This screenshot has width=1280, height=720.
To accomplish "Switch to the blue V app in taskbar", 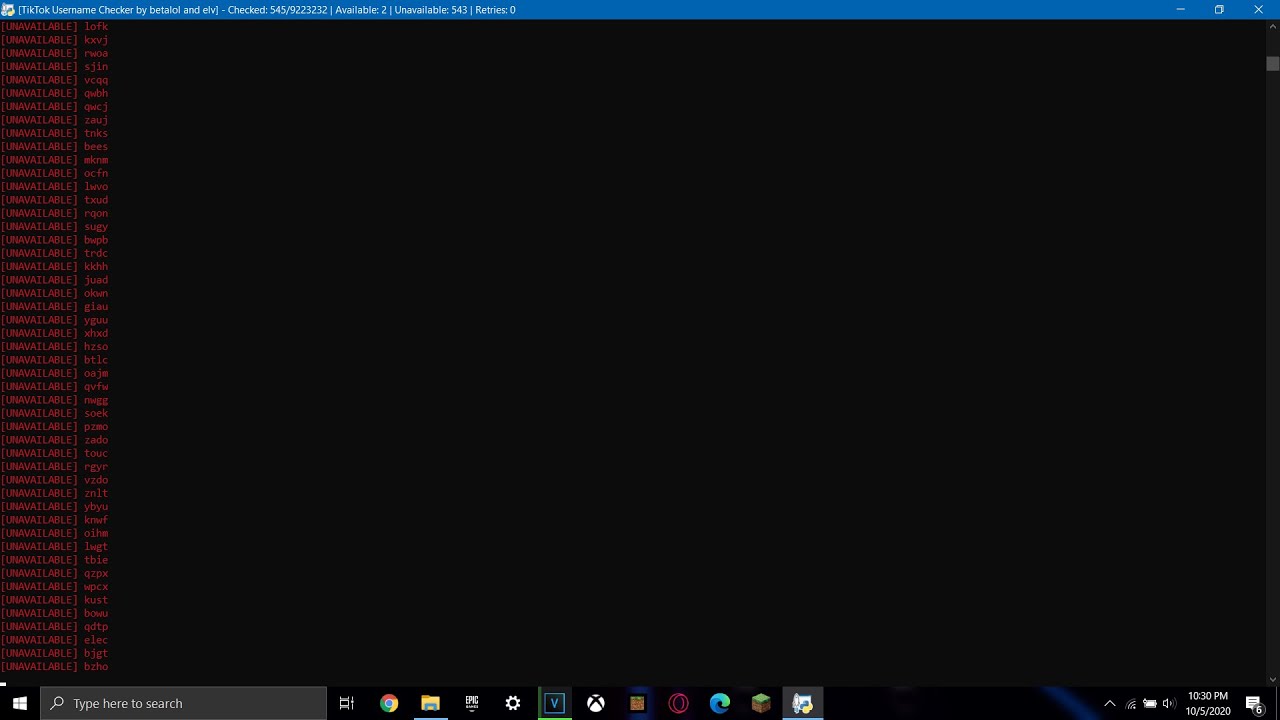I will tap(554, 703).
